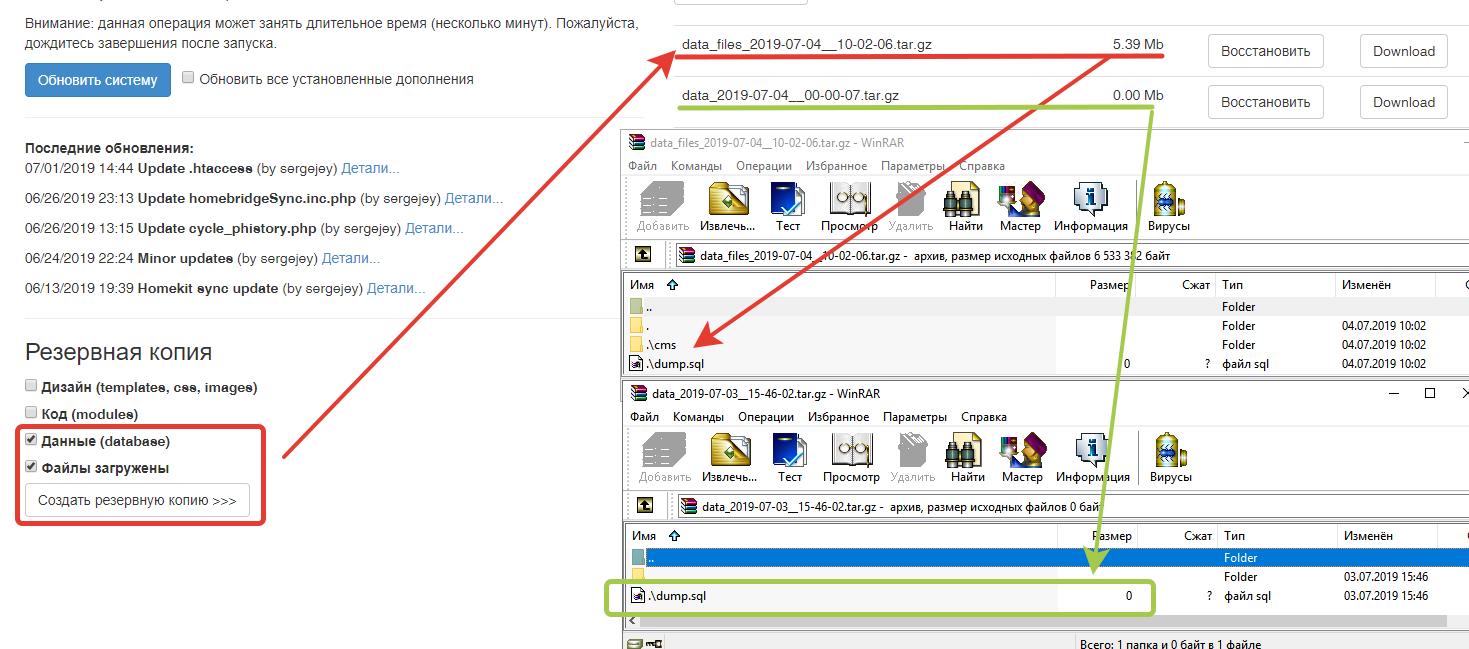Select the highlighted '..' row in data_2019-07-03 archive
Image resolution: width=1469 pixels, height=649 pixels.
click(x=1047, y=558)
